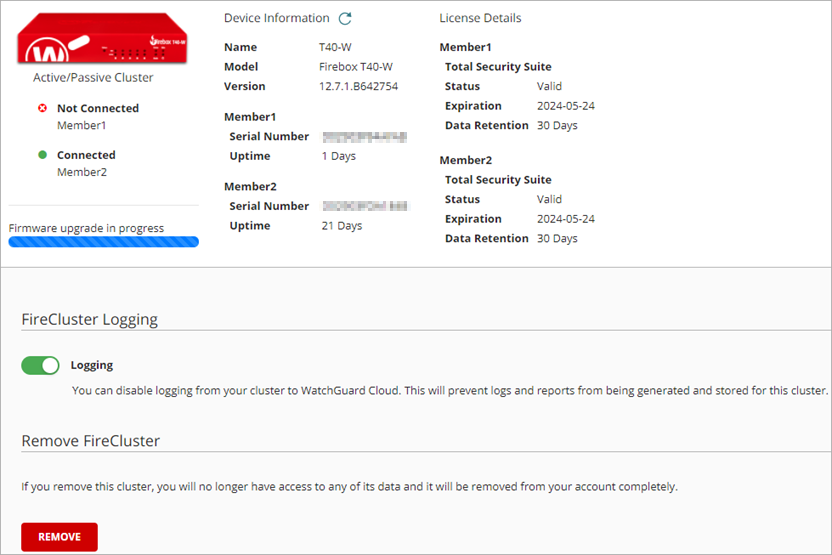Click 'Member2' under Connected status

[82, 172]
